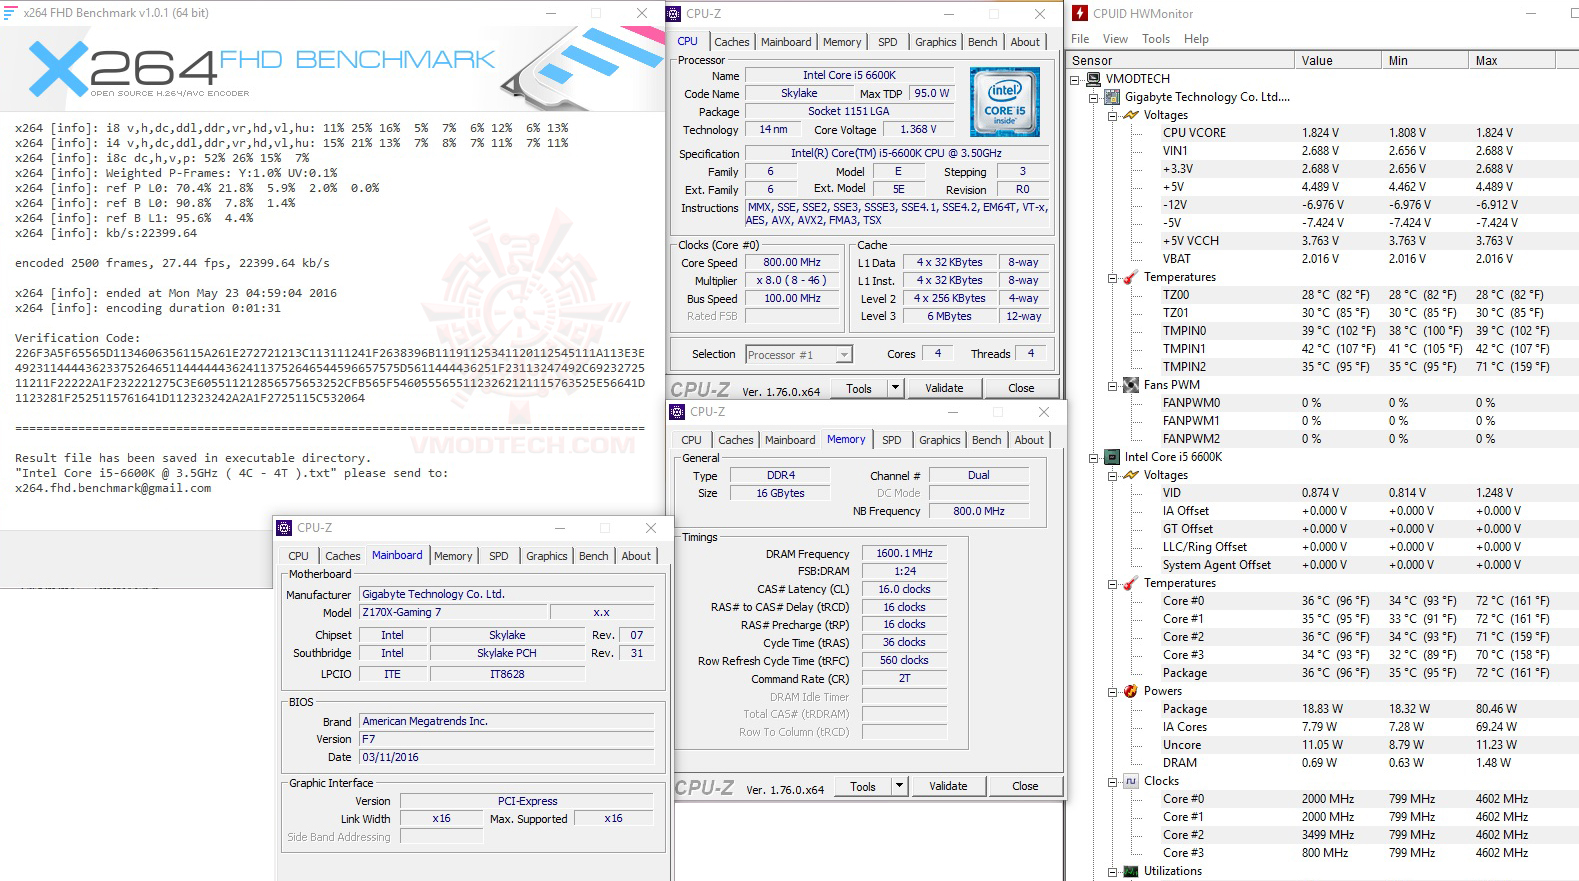Click the VMODTECH computer icon
The image size is (1579, 881).
coord(1093,79)
